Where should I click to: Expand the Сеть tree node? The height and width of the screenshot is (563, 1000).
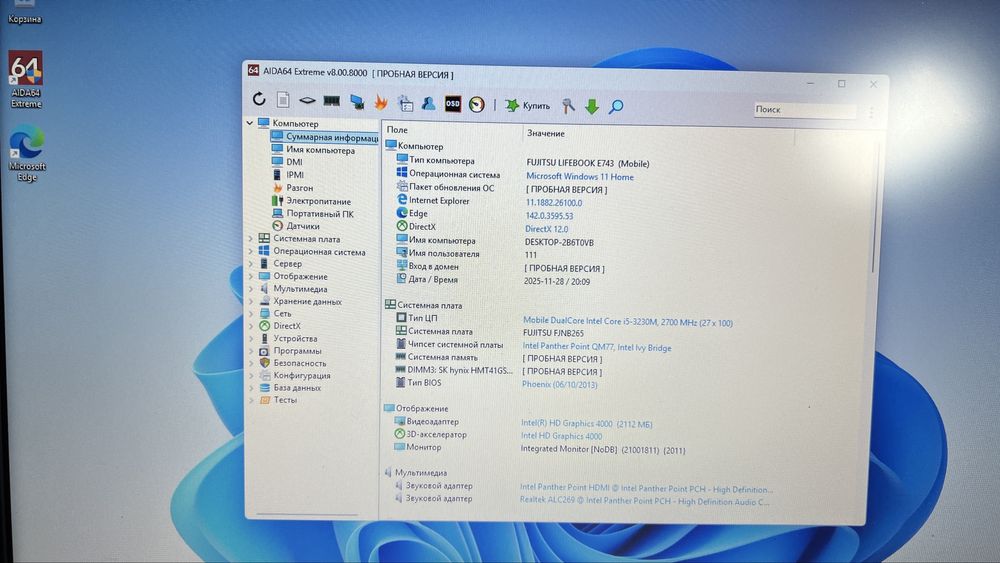point(251,313)
